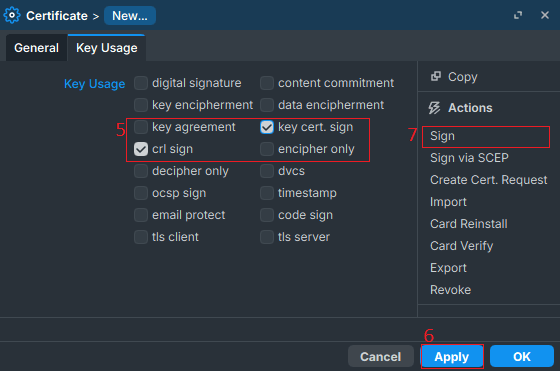Uncheck the key cert. sign checkbox
The height and width of the screenshot is (371, 560).
[x=267, y=127]
